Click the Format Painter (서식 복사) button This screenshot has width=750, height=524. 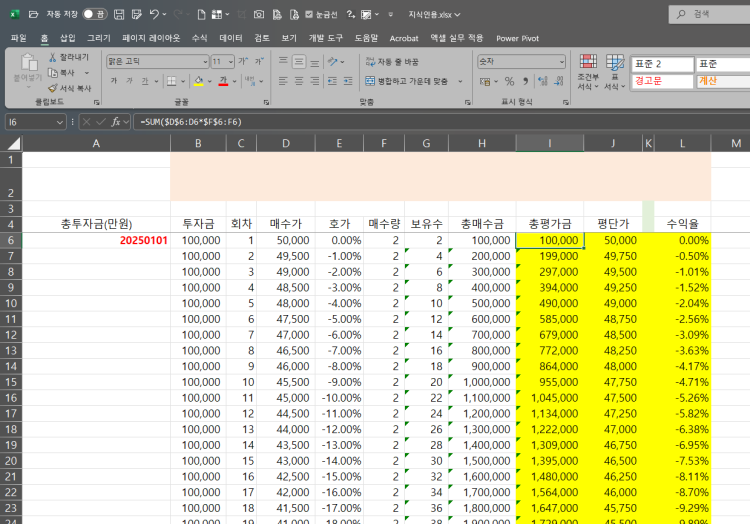[68, 88]
